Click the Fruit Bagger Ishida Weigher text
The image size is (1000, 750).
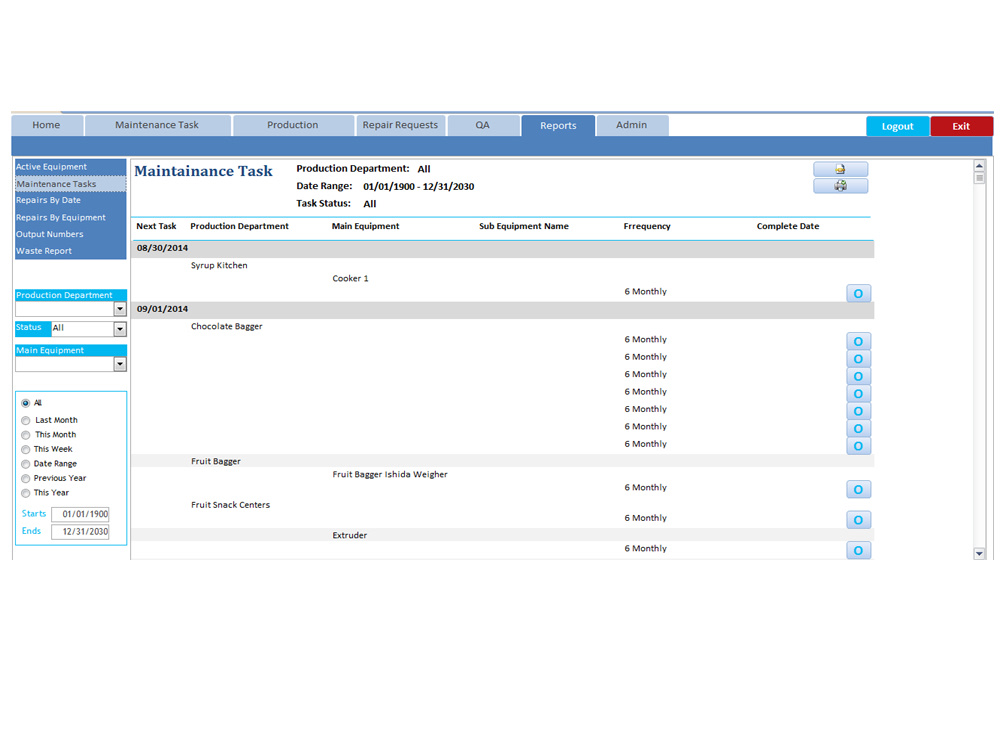tap(390, 474)
